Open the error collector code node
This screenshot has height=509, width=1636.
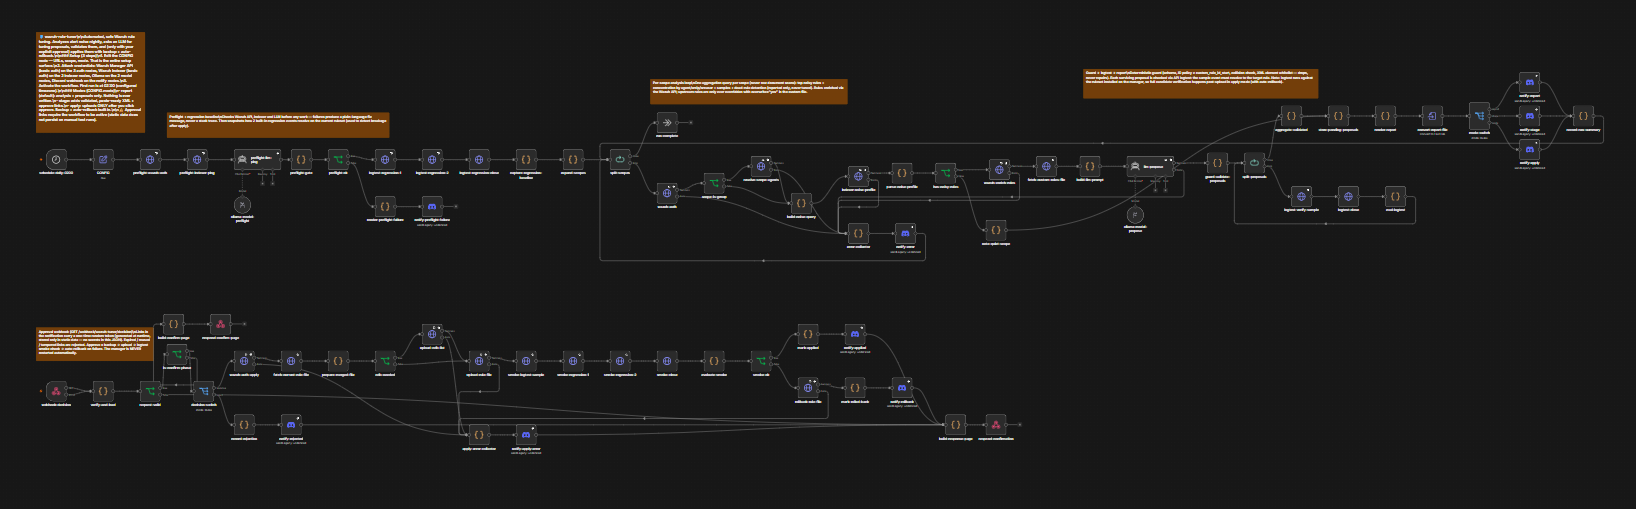(x=858, y=233)
